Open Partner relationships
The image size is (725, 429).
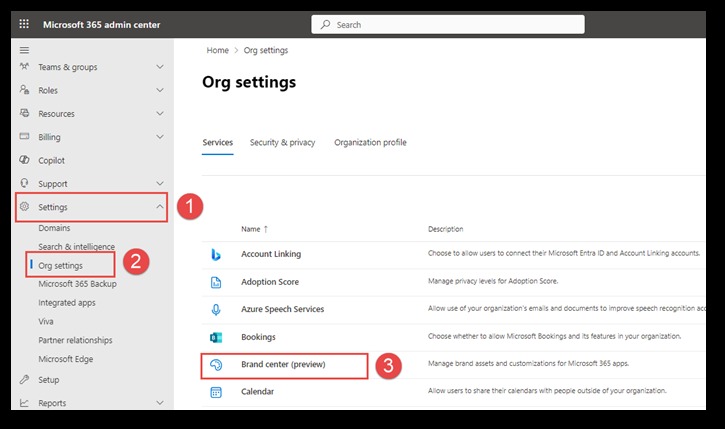tap(75, 340)
